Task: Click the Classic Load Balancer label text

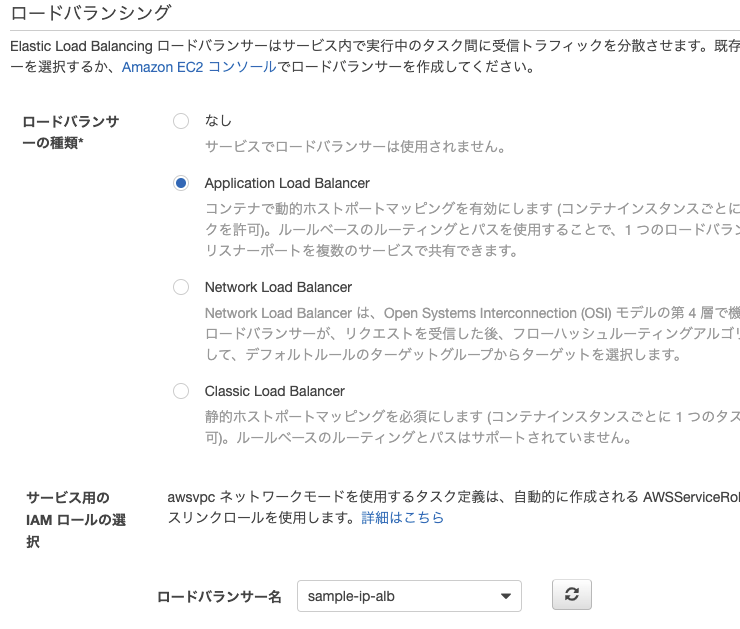Action: tap(274, 391)
